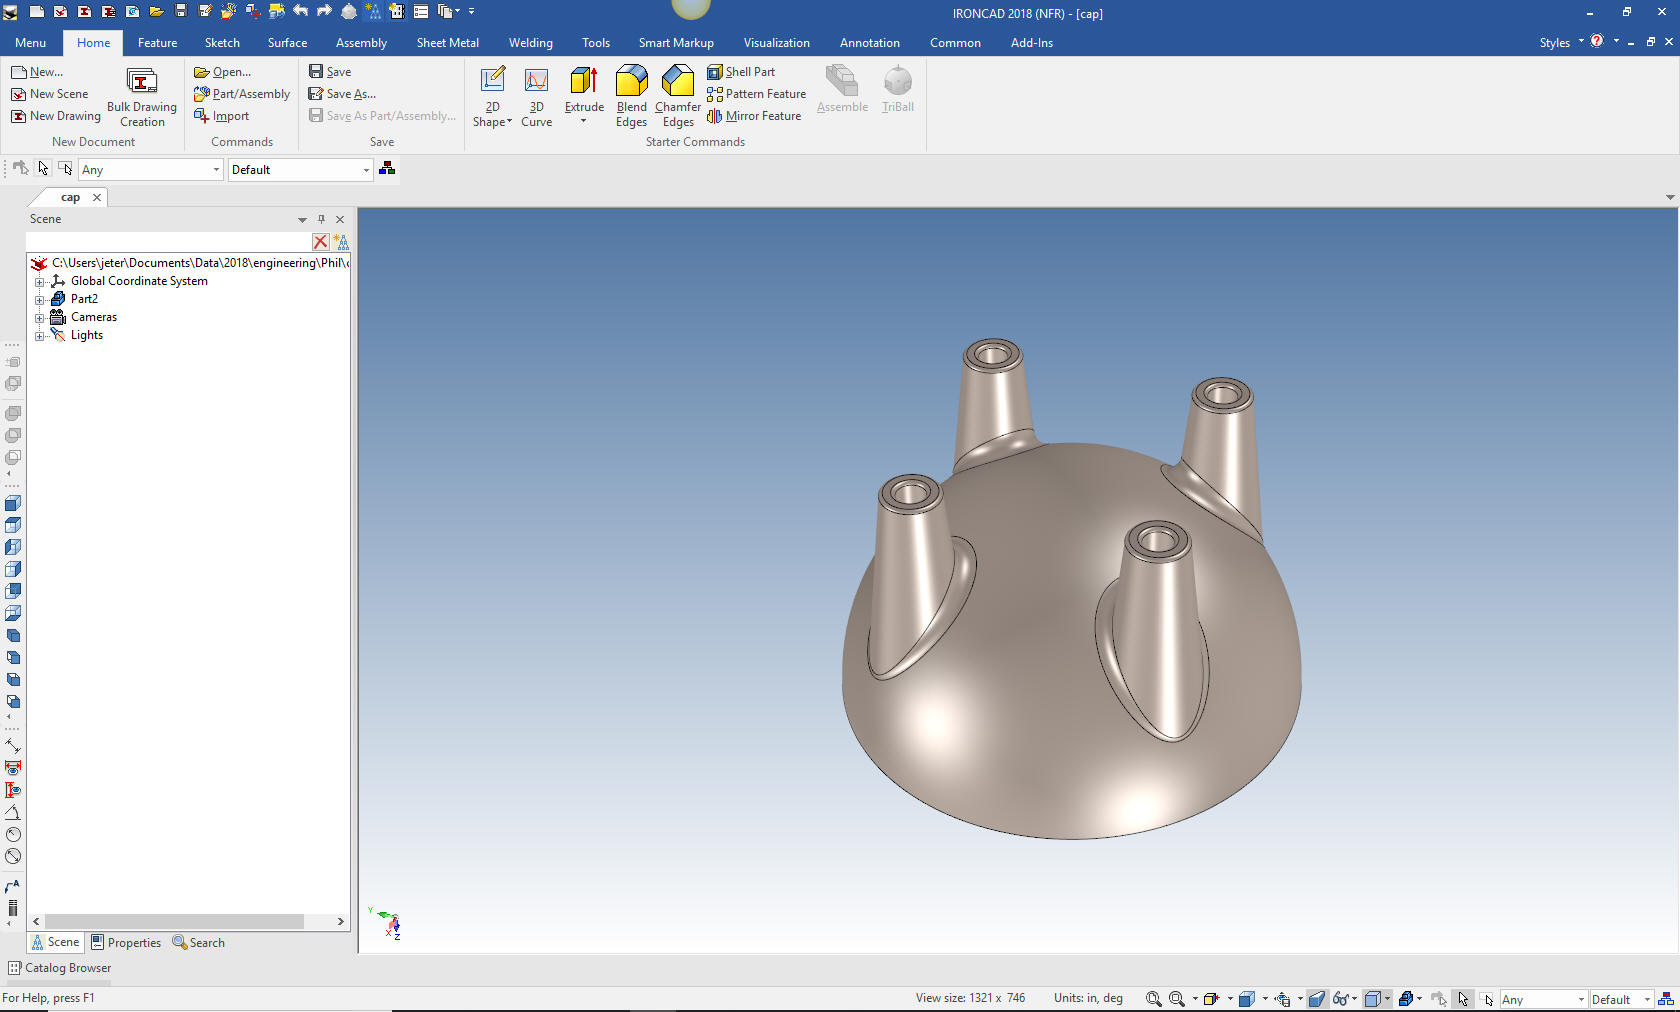Screen dimensions: 1680x1012
Task: Toggle the box select tool in status bar
Action: [x=1487, y=999]
